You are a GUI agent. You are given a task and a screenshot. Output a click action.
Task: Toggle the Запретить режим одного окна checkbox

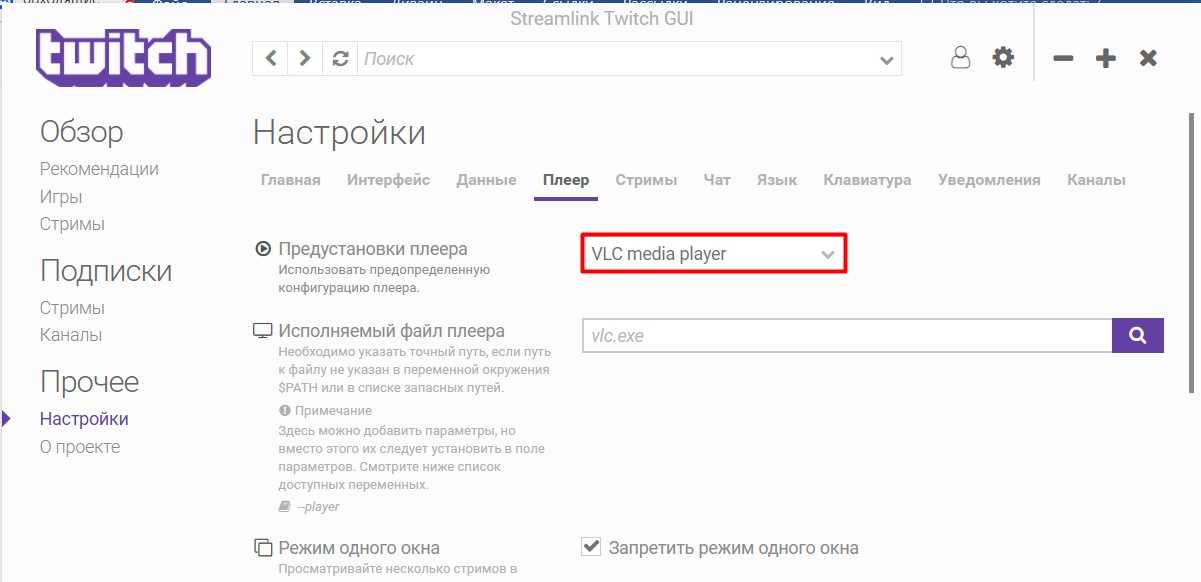point(591,547)
